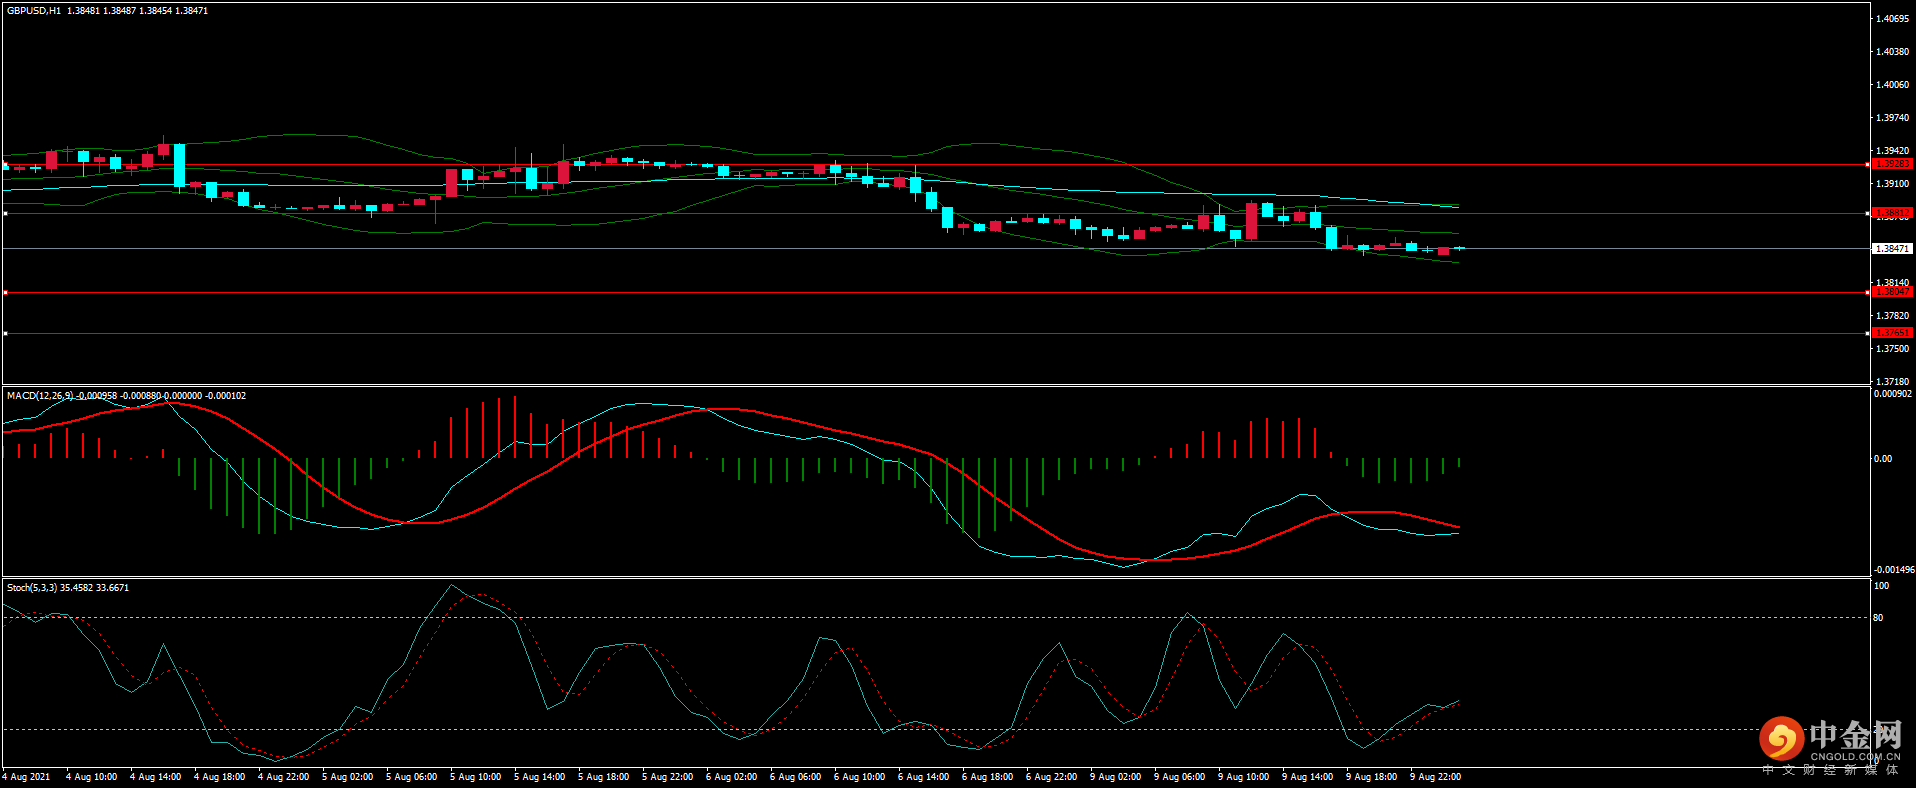The height and width of the screenshot is (788, 1916).
Task: Click the Stoch(5,3,3) indicator label
Action: click(32, 588)
